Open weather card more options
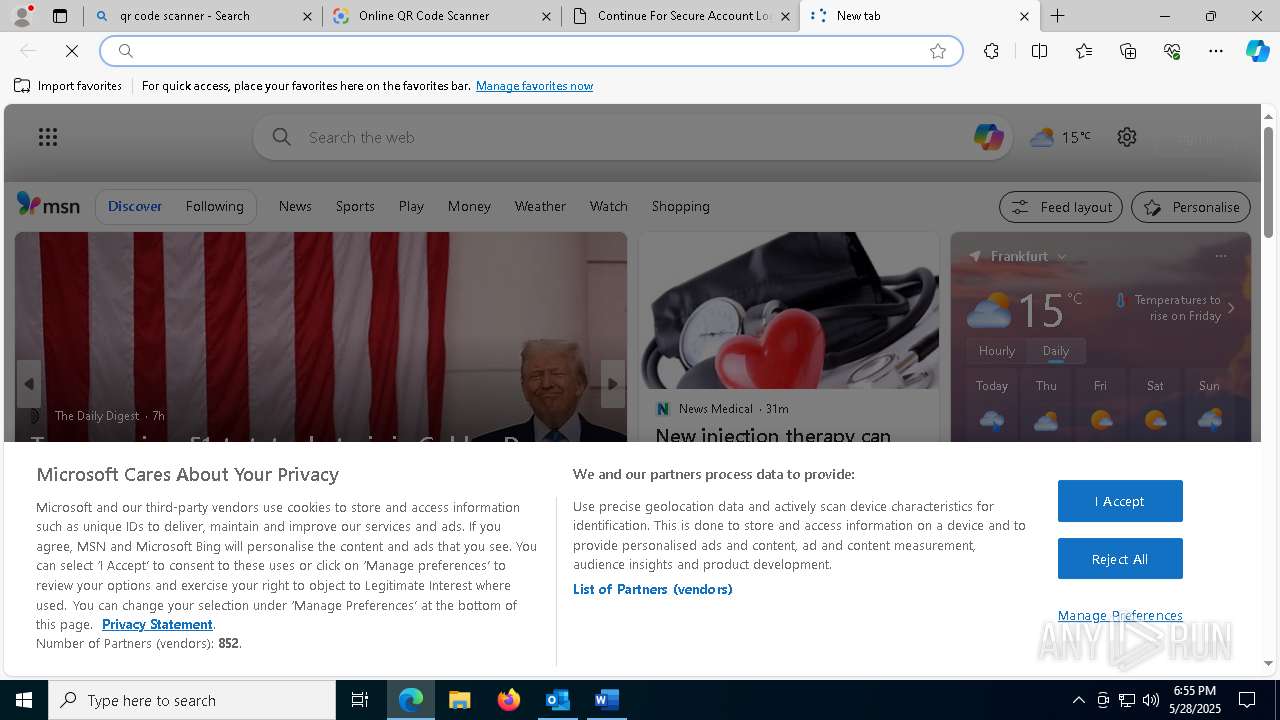 click(x=1220, y=256)
